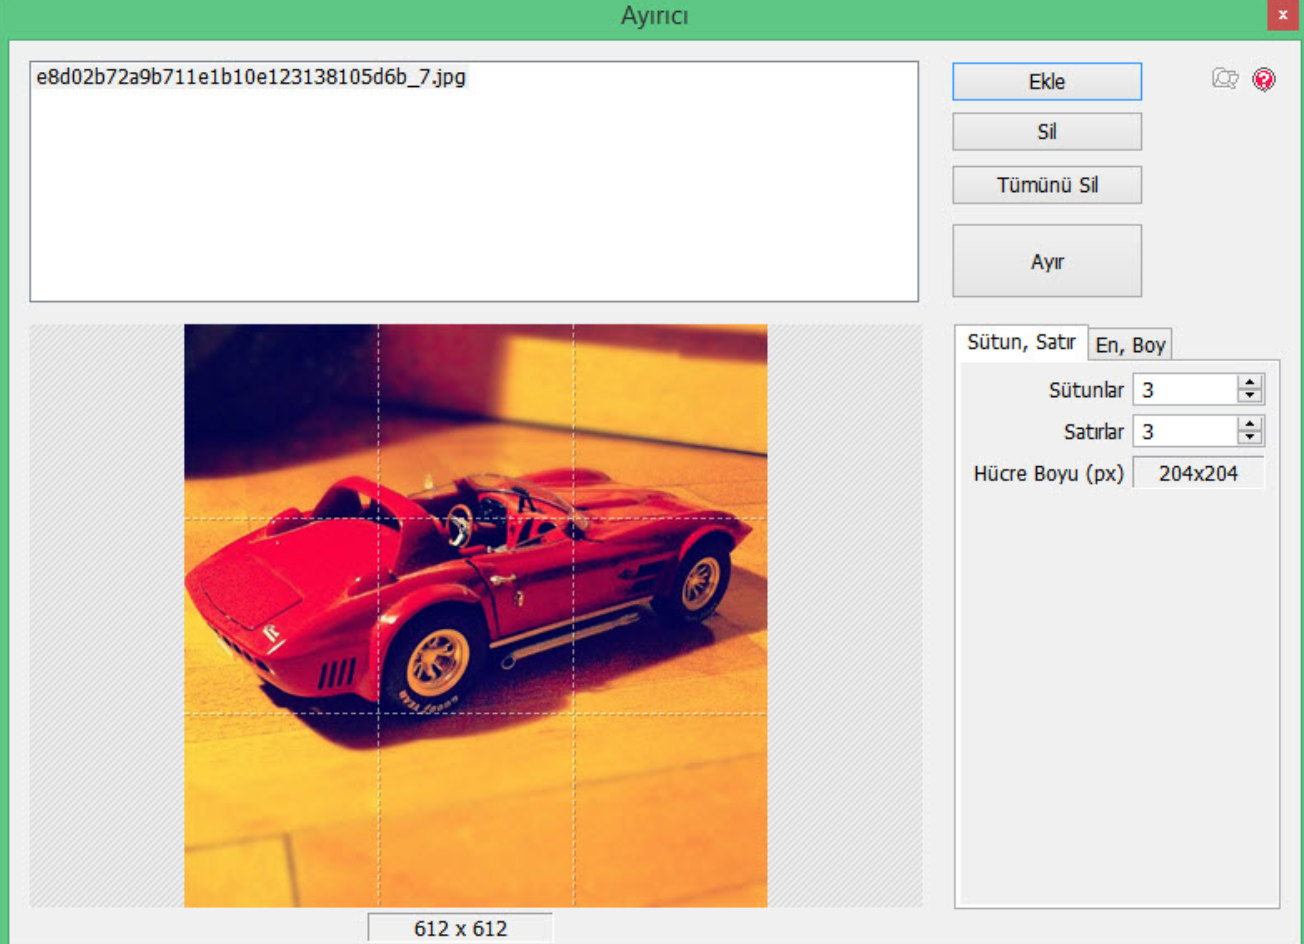Focus the Satırlar number field
Viewport: 1304px width, 944px height.
1185,432
